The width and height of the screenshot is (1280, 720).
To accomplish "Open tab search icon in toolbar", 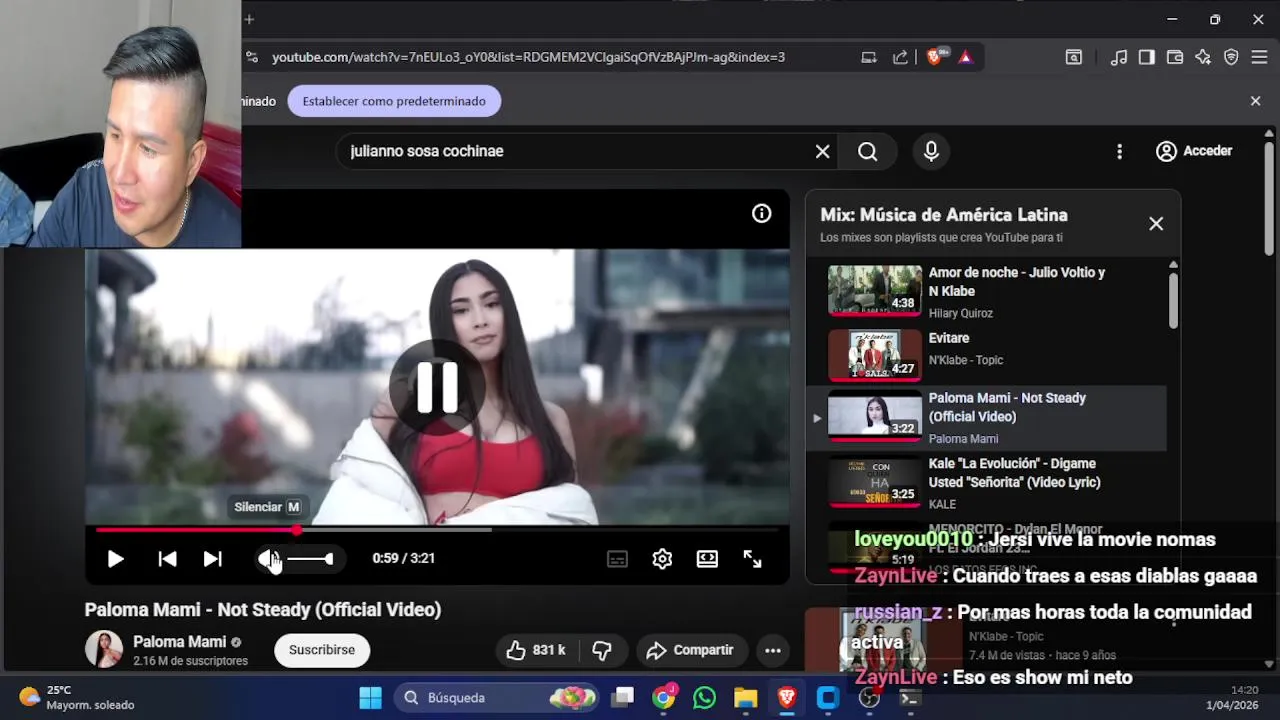I will tap(1073, 57).
